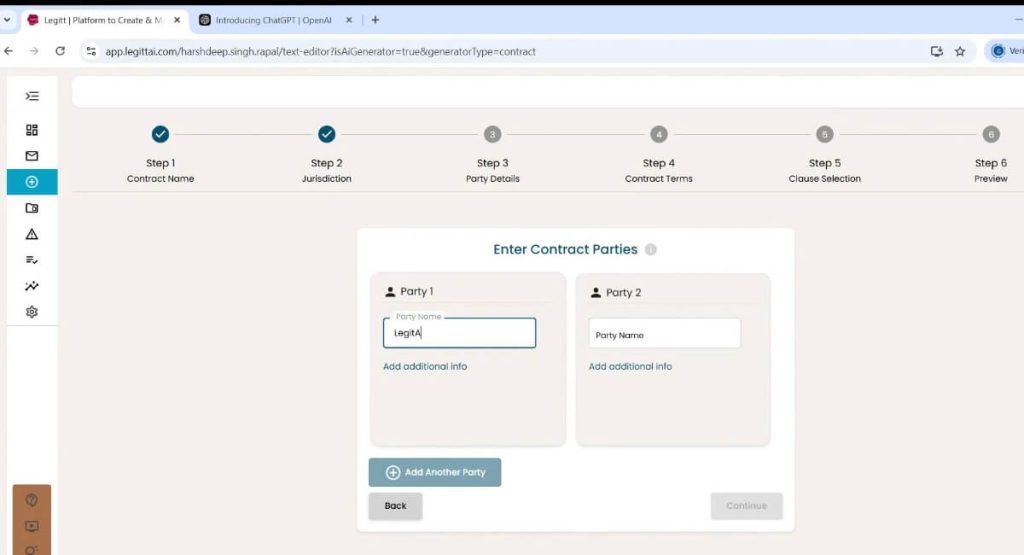This screenshot has width=1024, height=555.
Task: Click the Back button
Action: coord(395,506)
